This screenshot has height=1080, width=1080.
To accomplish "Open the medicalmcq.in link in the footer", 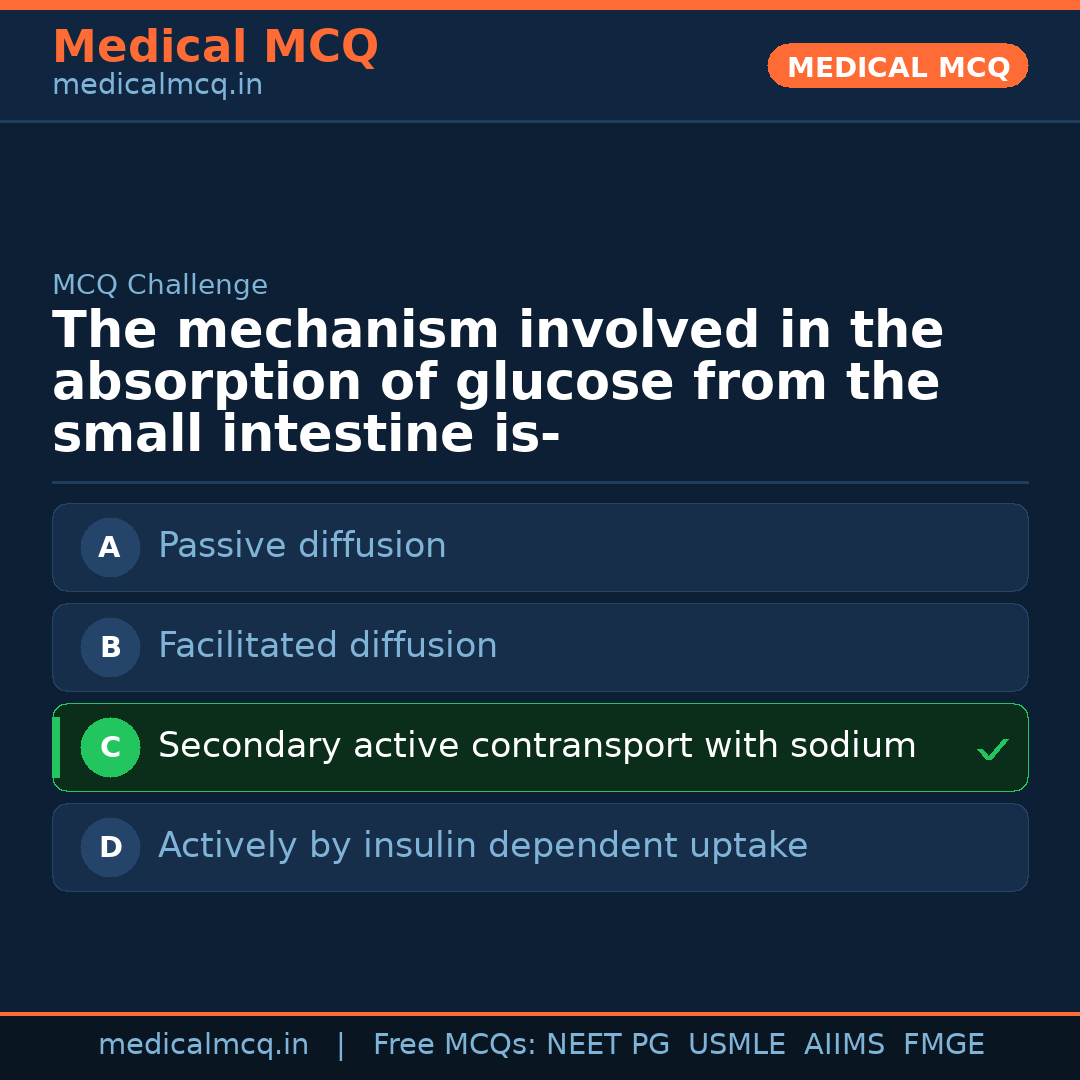I will click(x=203, y=1045).
